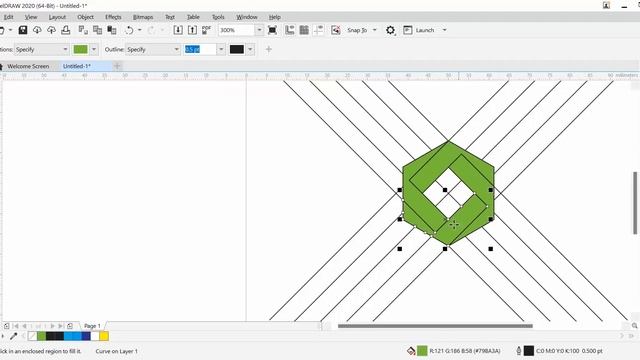Open the zoom level 300% dropdown
This screenshot has height=360, width=640.
[x=259, y=30]
